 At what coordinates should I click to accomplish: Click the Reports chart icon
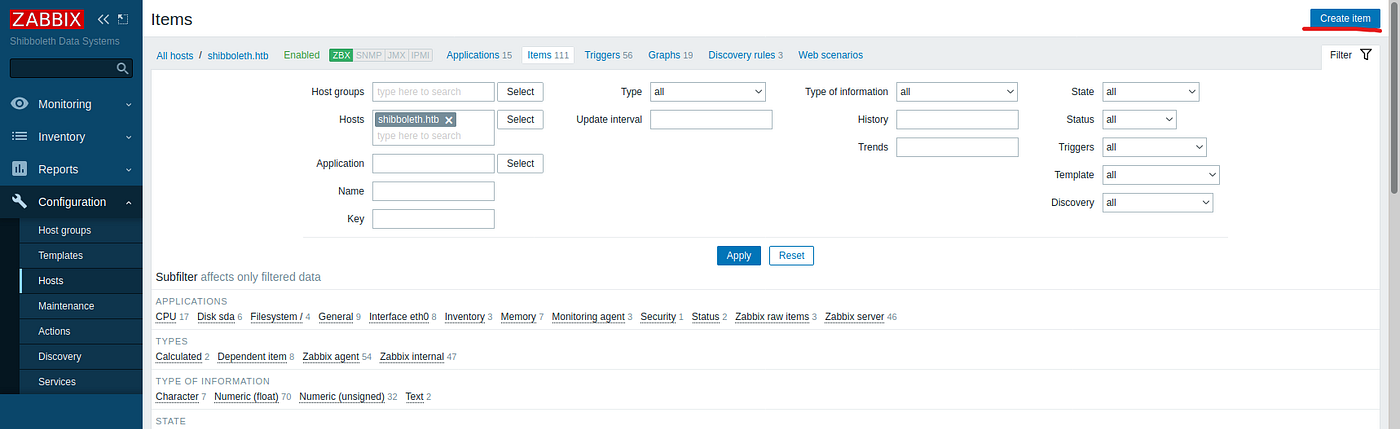pyautogui.click(x=19, y=169)
